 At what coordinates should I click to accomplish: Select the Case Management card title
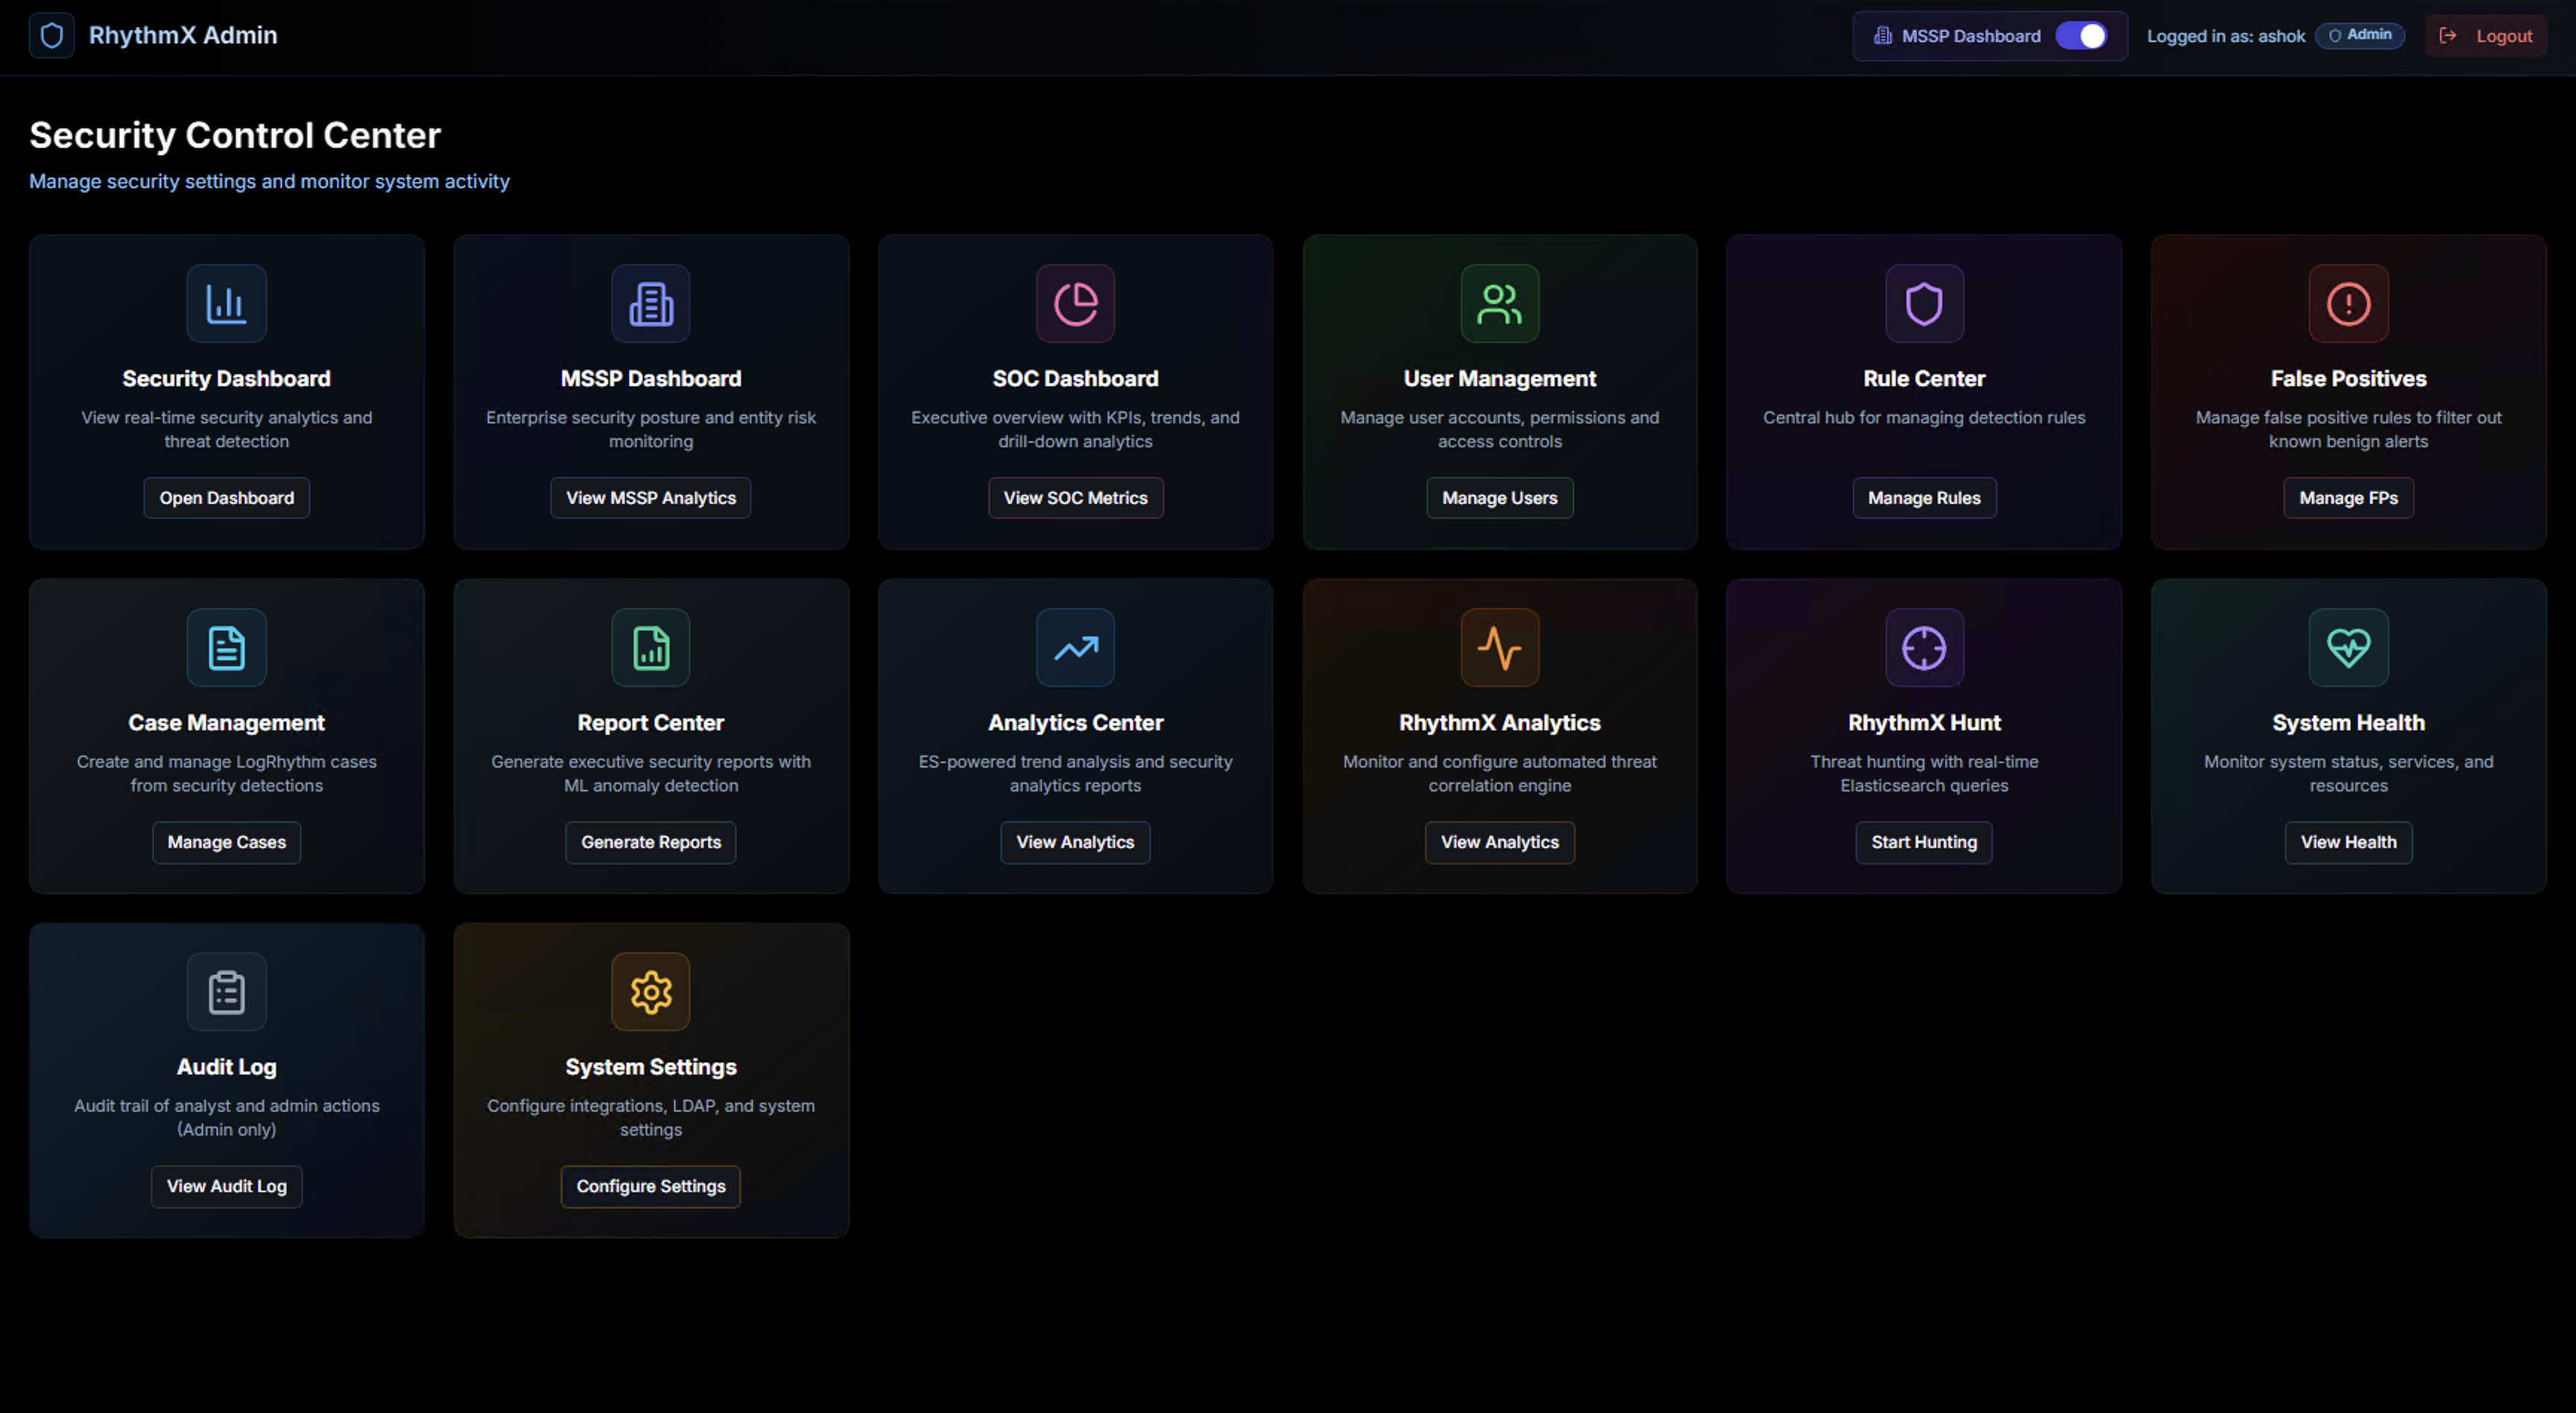[x=226, y=722]
